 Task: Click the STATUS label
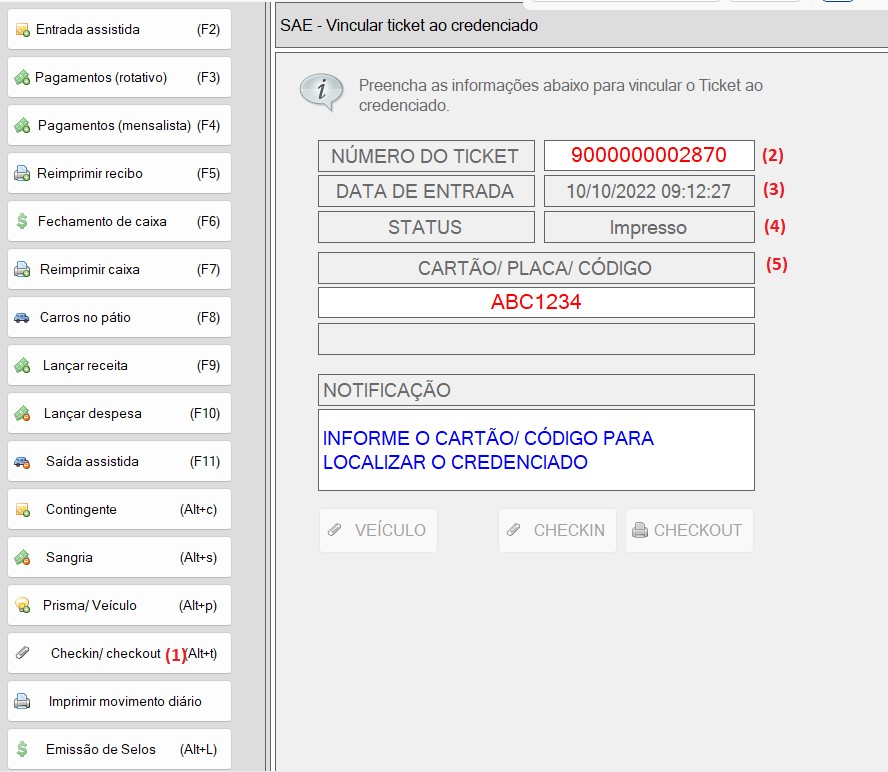426,227
